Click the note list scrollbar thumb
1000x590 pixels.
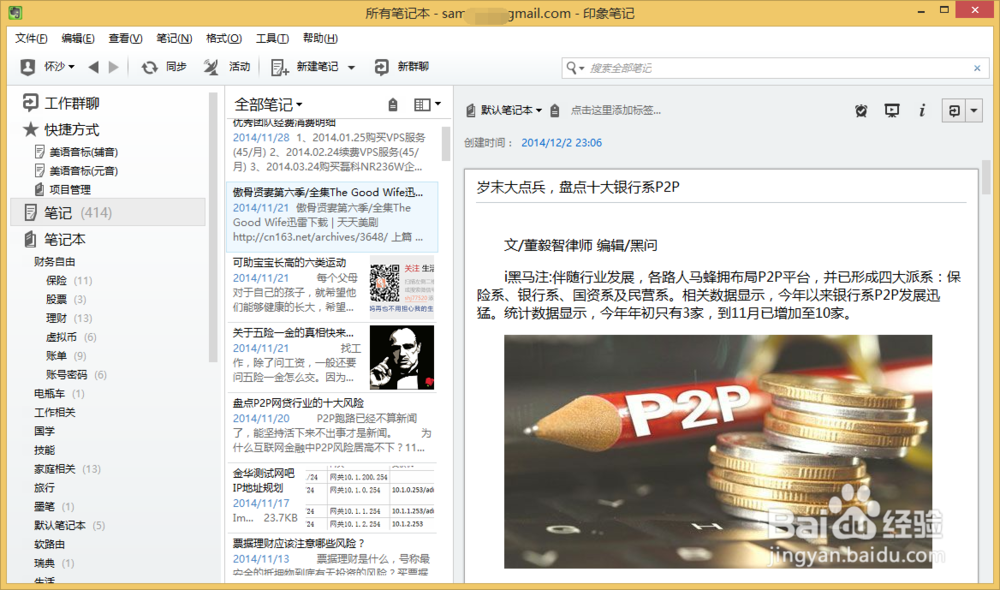[x=446, y=143]
